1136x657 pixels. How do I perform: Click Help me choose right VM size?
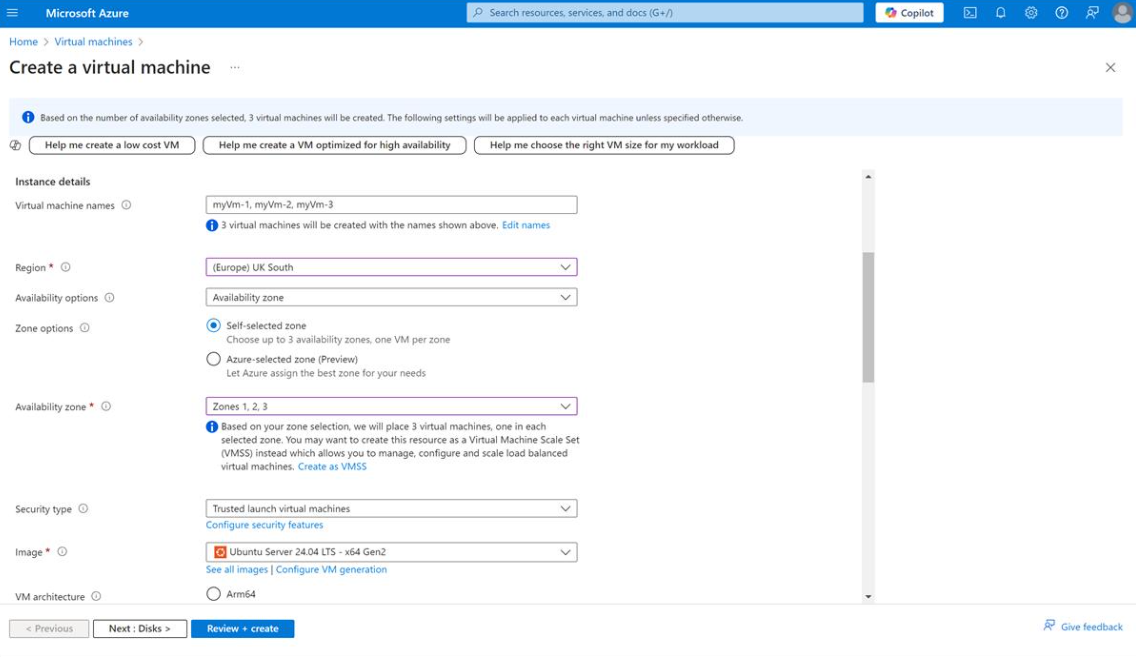[x=604, y=145]
